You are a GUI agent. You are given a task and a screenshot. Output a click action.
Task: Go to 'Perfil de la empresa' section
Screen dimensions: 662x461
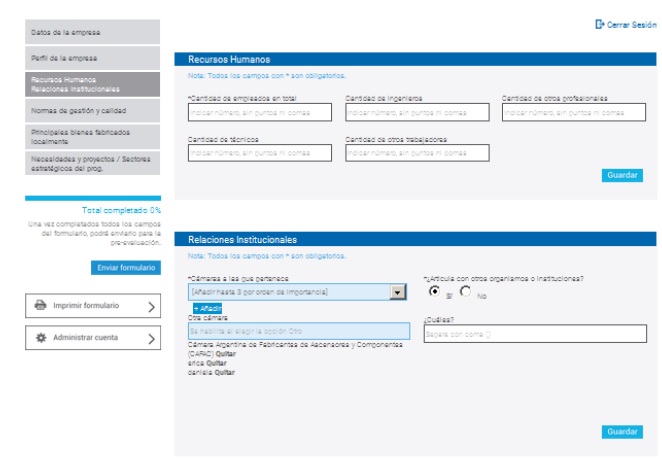[x=92, y=59]
